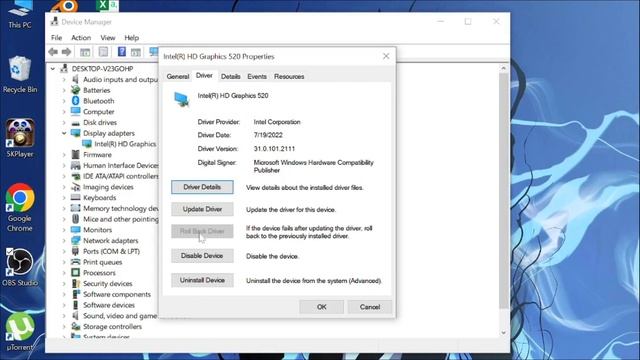Click the Intel Corporation provider text

277,122
